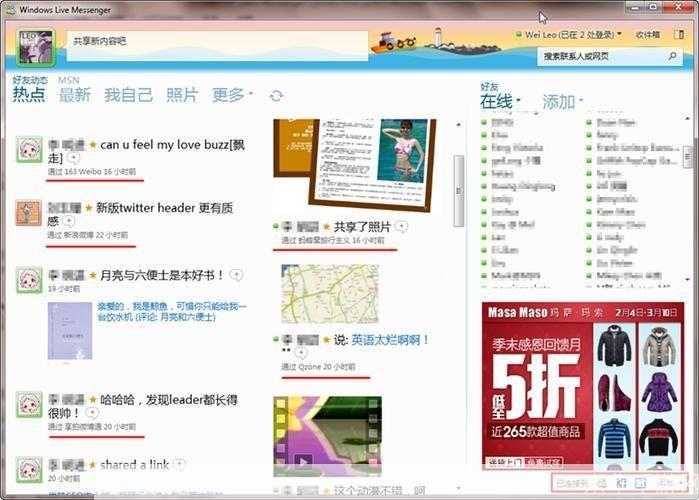699x500 pixels.
Task: Click comment plus icon after 新版twitter header post
Action: [x=69, y=220]
